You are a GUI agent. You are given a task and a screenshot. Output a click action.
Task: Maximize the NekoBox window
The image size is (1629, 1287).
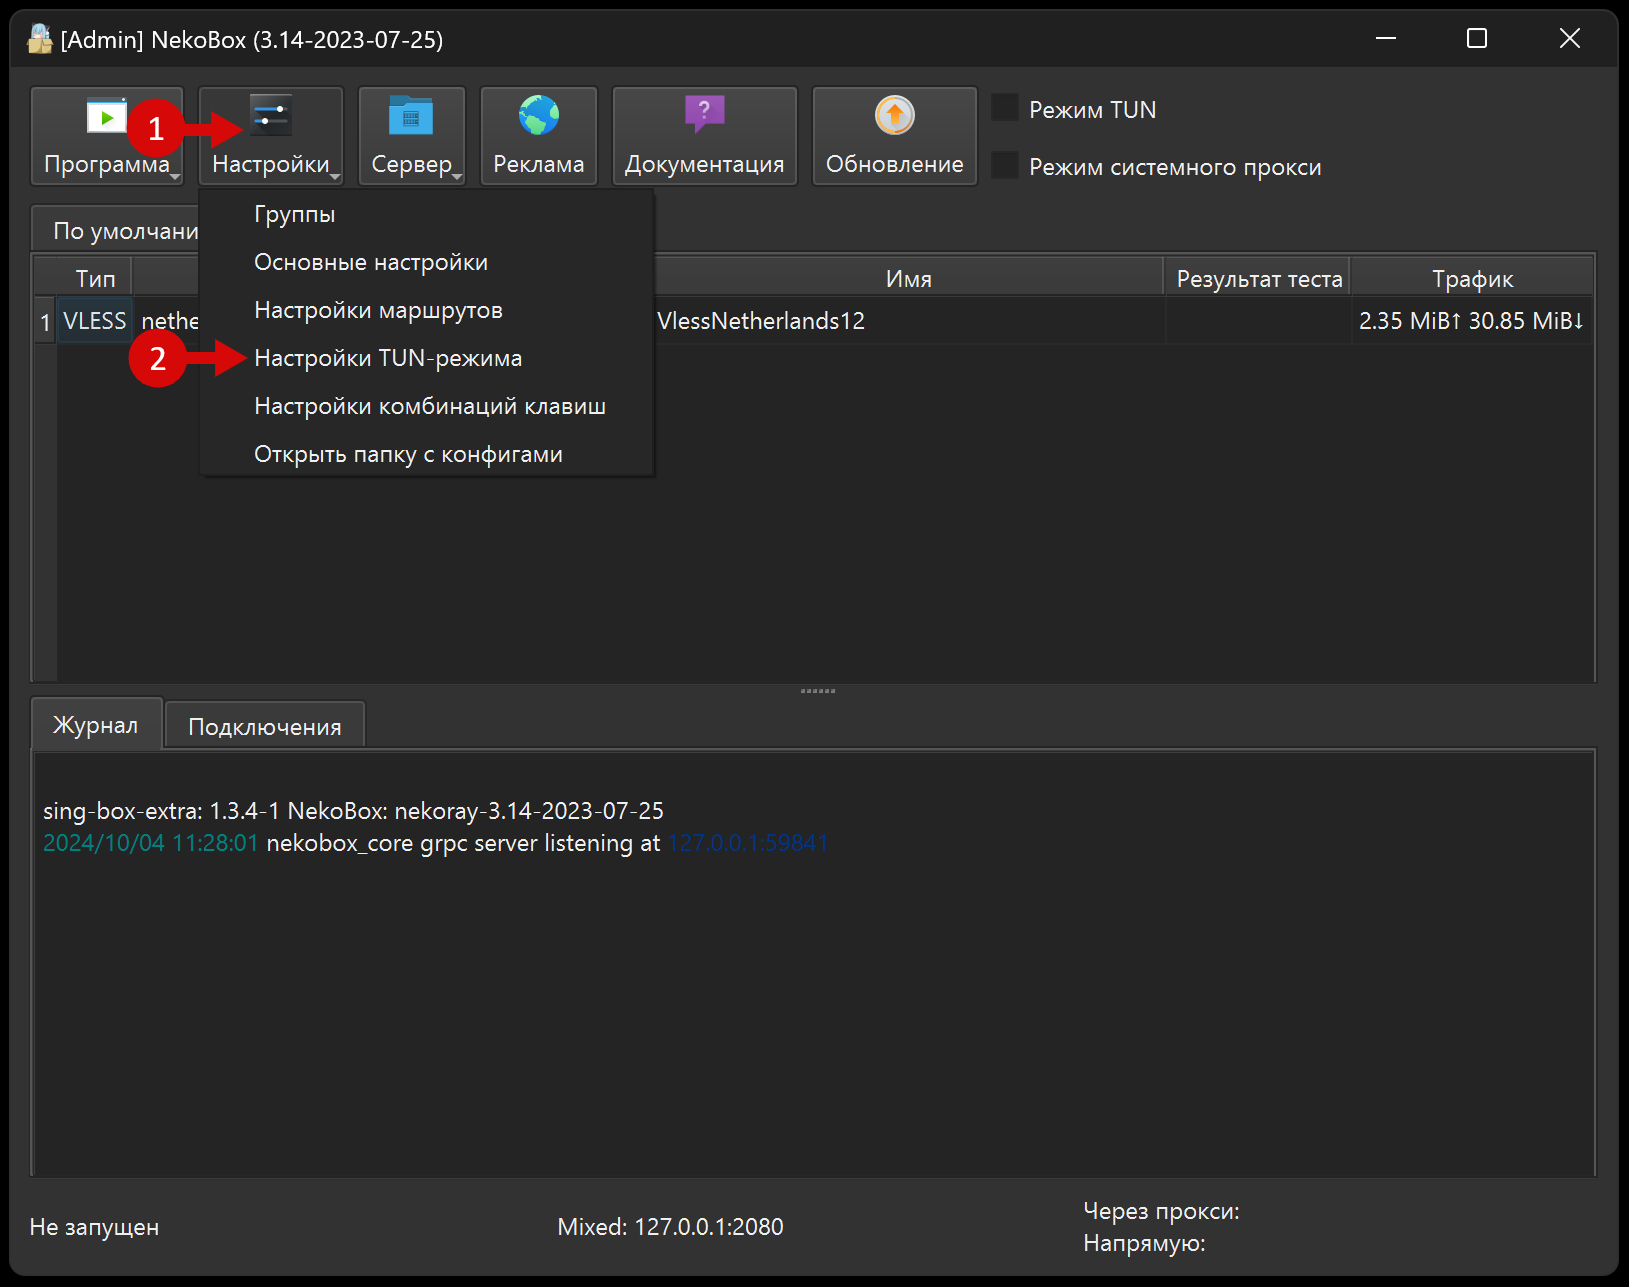pyautogui.click(x=1476, y=39)
